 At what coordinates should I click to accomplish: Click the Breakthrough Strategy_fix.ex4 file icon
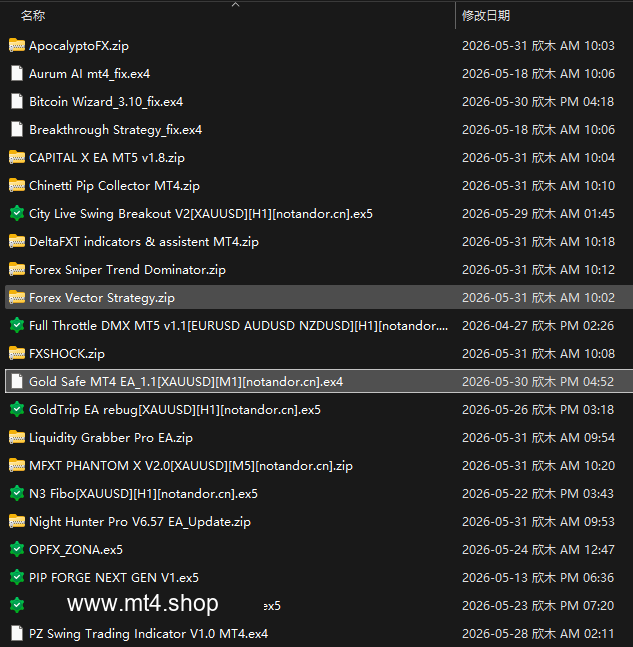pos(17,130)
